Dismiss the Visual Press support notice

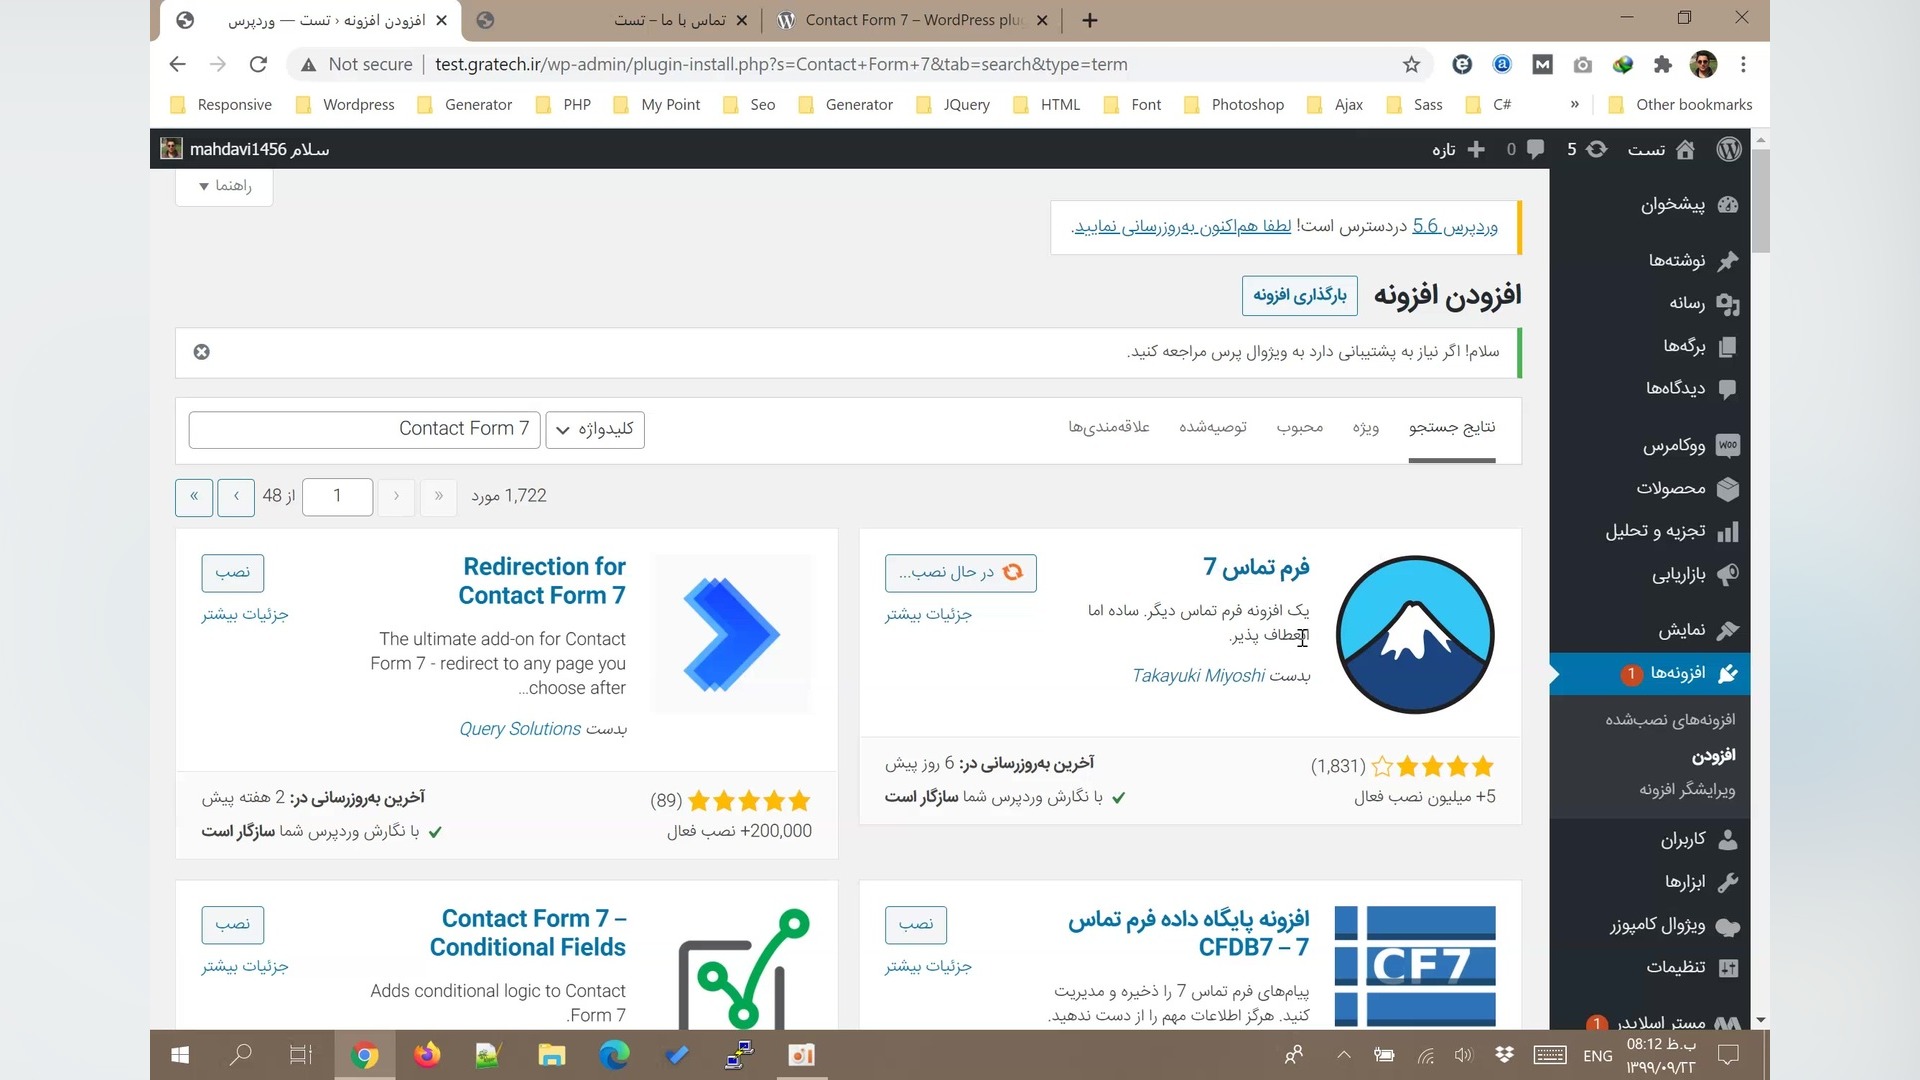[x=202, y=352]
